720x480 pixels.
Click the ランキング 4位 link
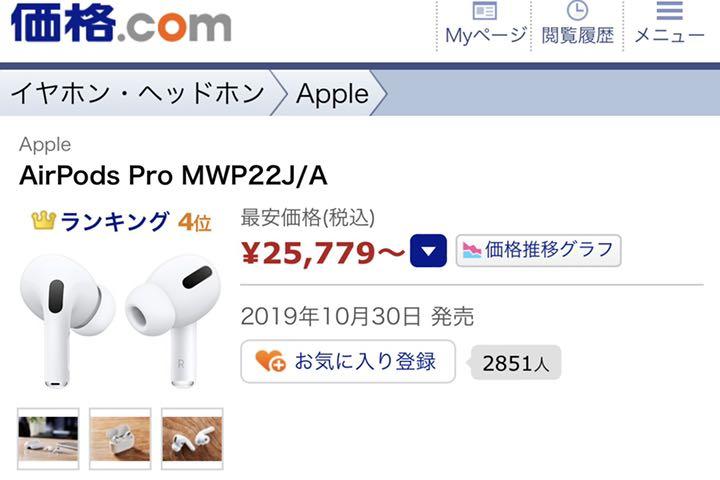(121, 222)
